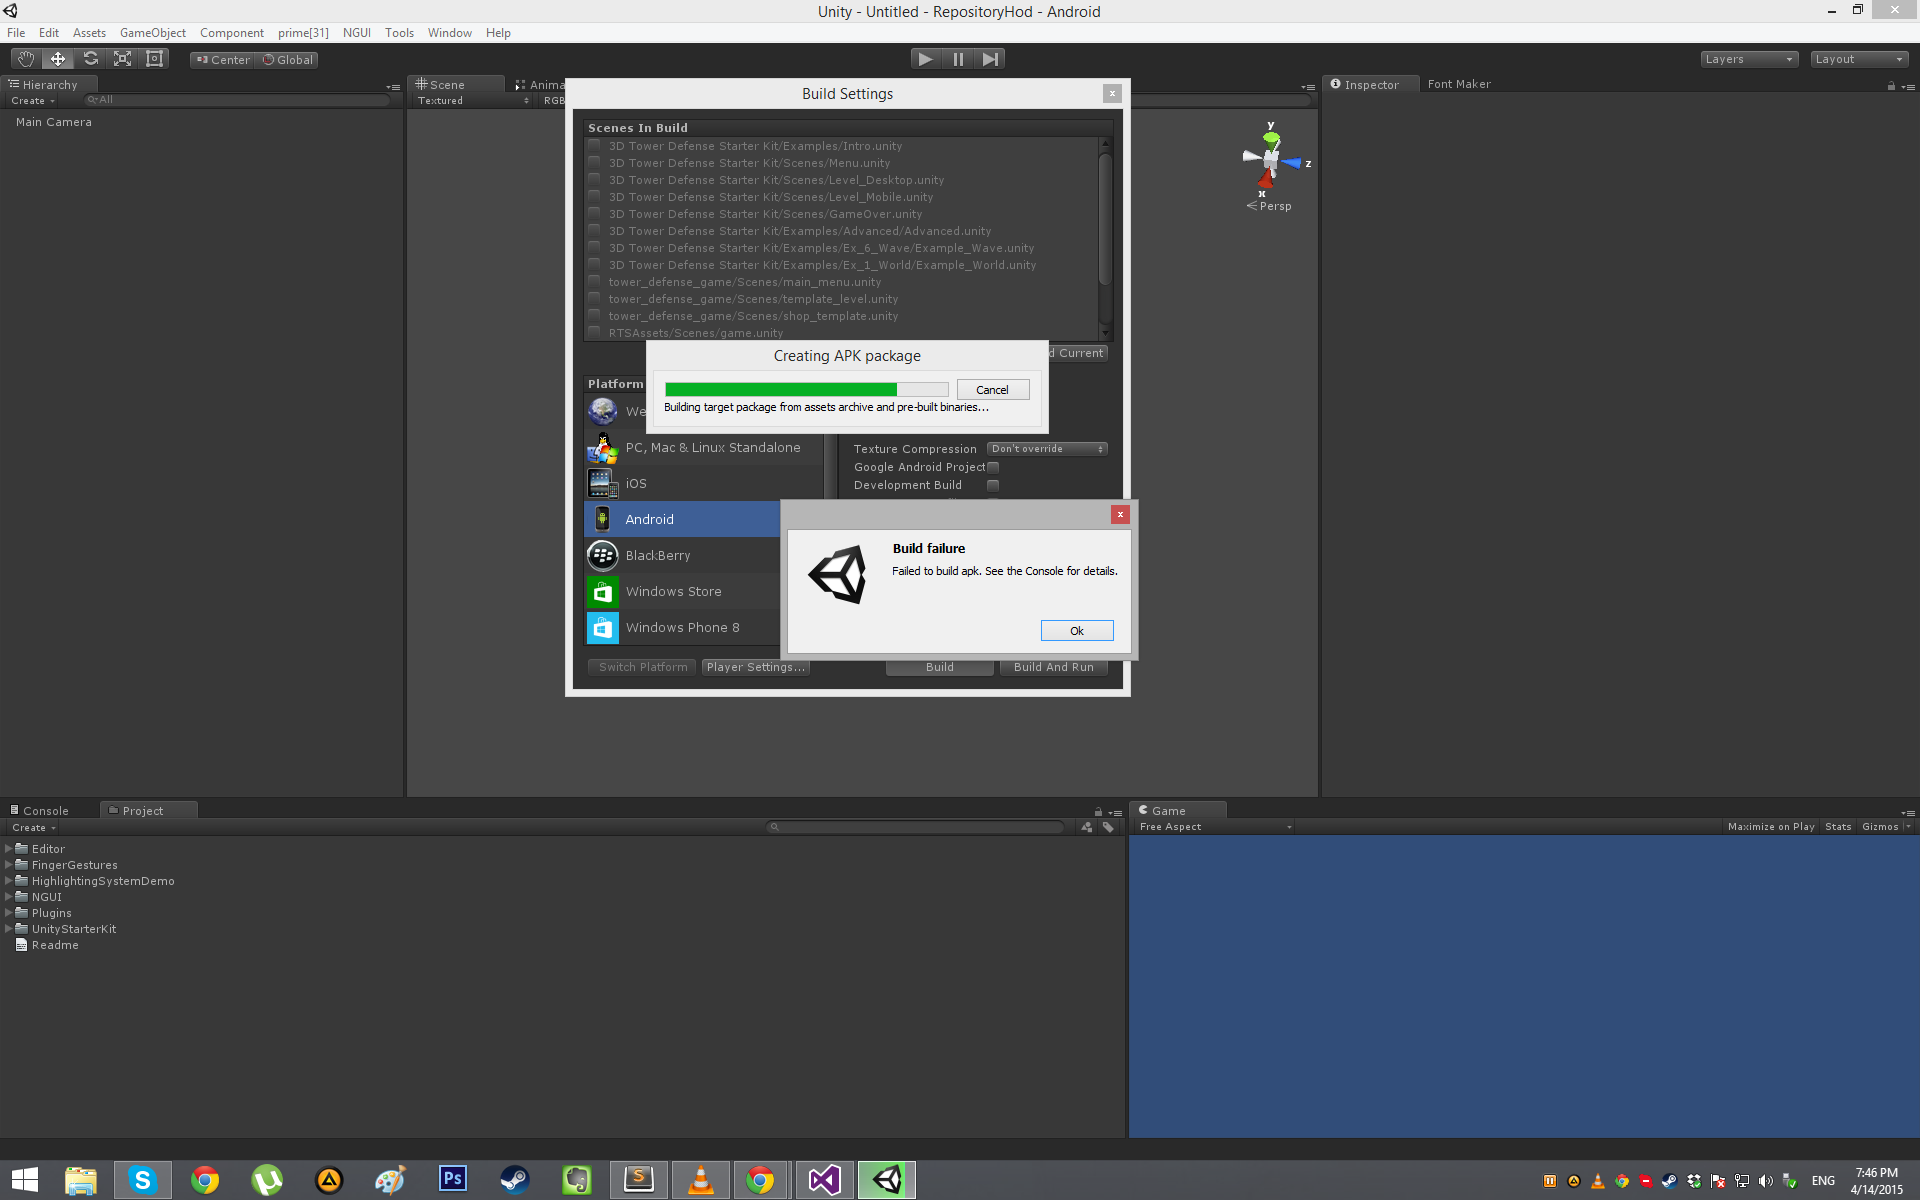Toggle Maximize on Play
Image resolution: width=1920 pixels, height=1200 pixels.
click(1770, 827)
